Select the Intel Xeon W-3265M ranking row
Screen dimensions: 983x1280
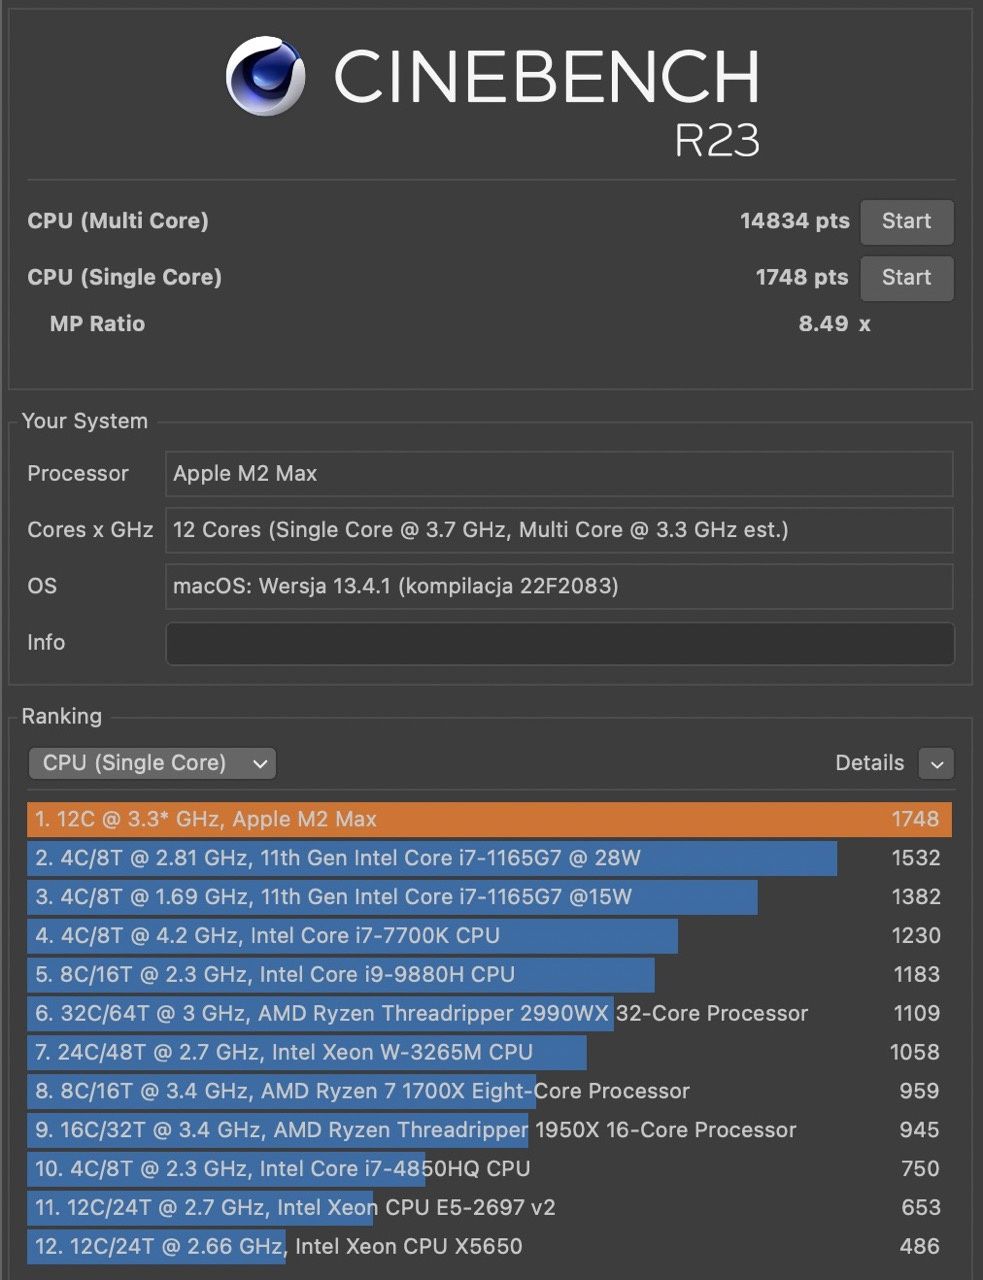click(489, 1053)
